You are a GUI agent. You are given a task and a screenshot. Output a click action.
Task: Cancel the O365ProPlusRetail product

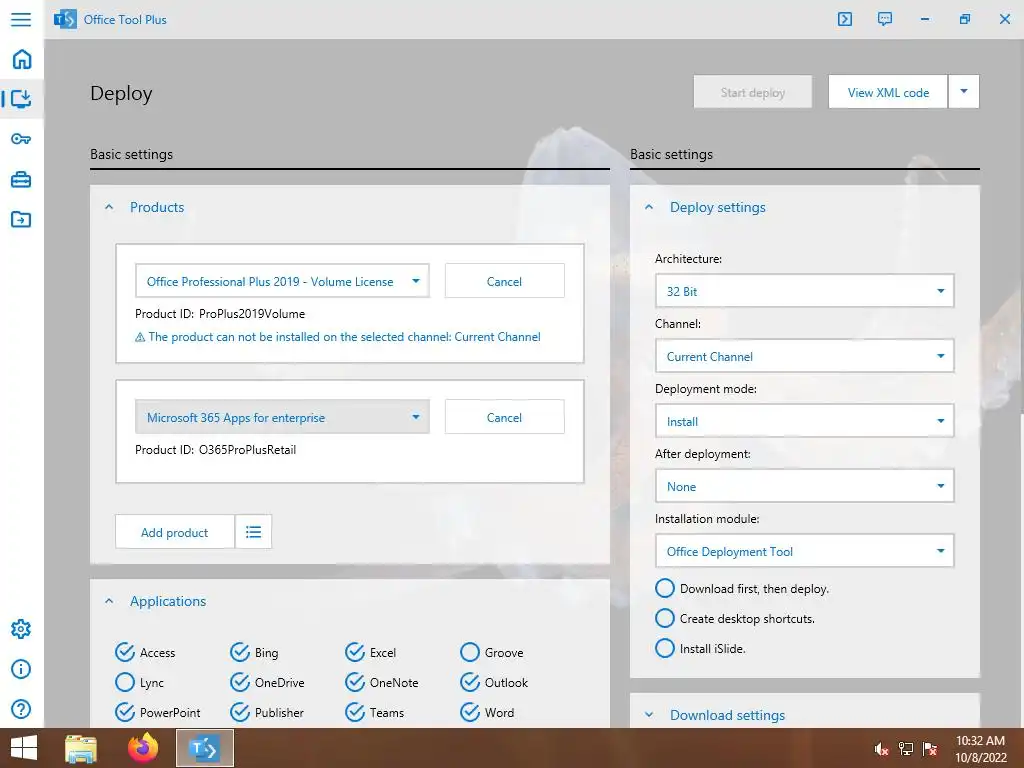coord(504,417)
